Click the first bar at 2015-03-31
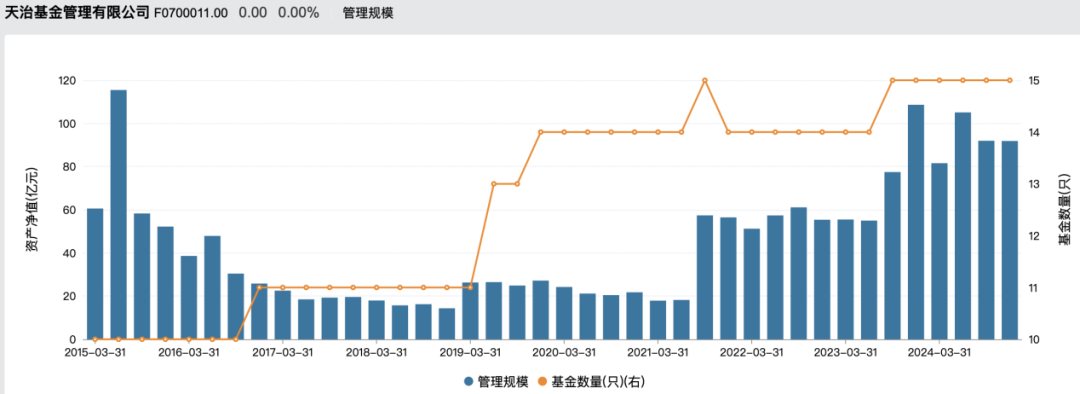 (x=95, y=274)
